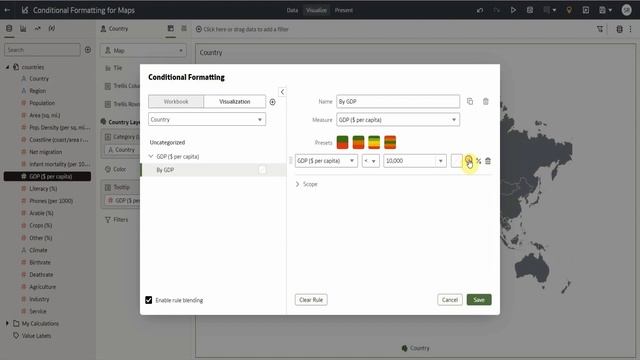Go to the Visualize page
Viewport: 640px width, 360px height.
coord(316,10)
